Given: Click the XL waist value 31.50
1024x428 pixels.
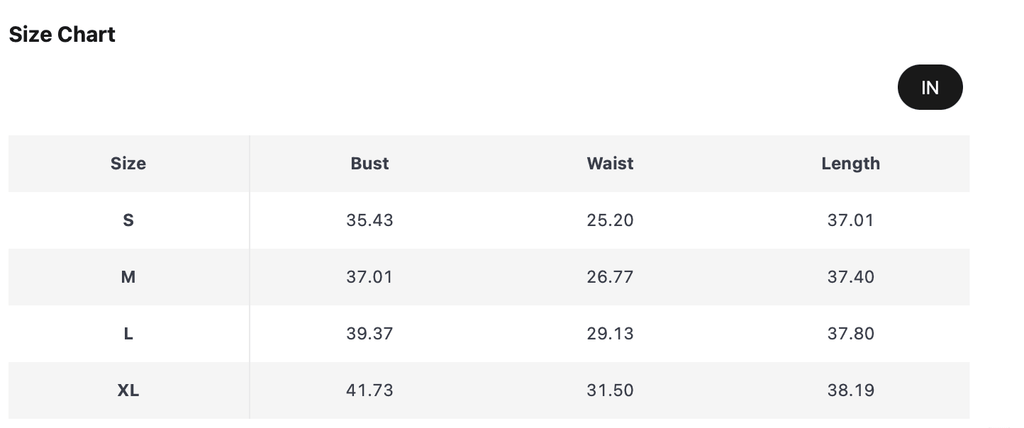Looking at the screenshot, I should [x=610, y=391].
